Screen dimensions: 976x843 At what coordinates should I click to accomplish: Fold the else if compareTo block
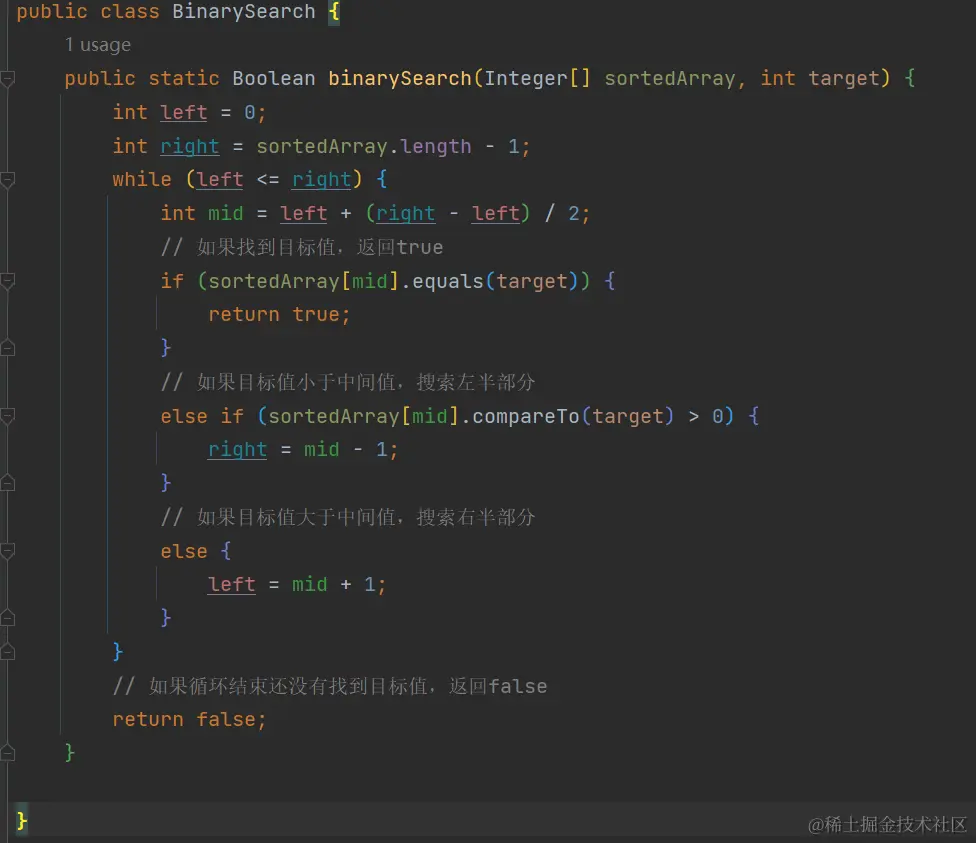coord(7,416)
